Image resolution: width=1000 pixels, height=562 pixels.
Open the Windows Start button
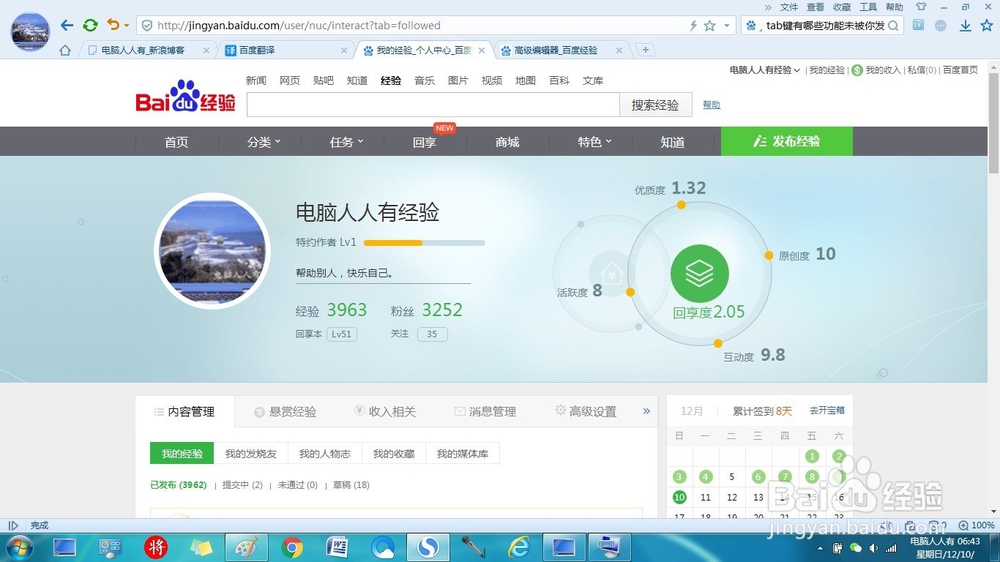click(18, 547)
